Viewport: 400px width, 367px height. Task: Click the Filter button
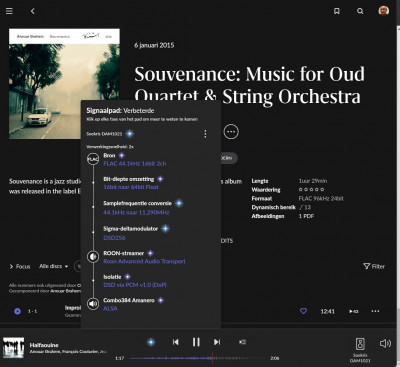[x=374, y=266]
